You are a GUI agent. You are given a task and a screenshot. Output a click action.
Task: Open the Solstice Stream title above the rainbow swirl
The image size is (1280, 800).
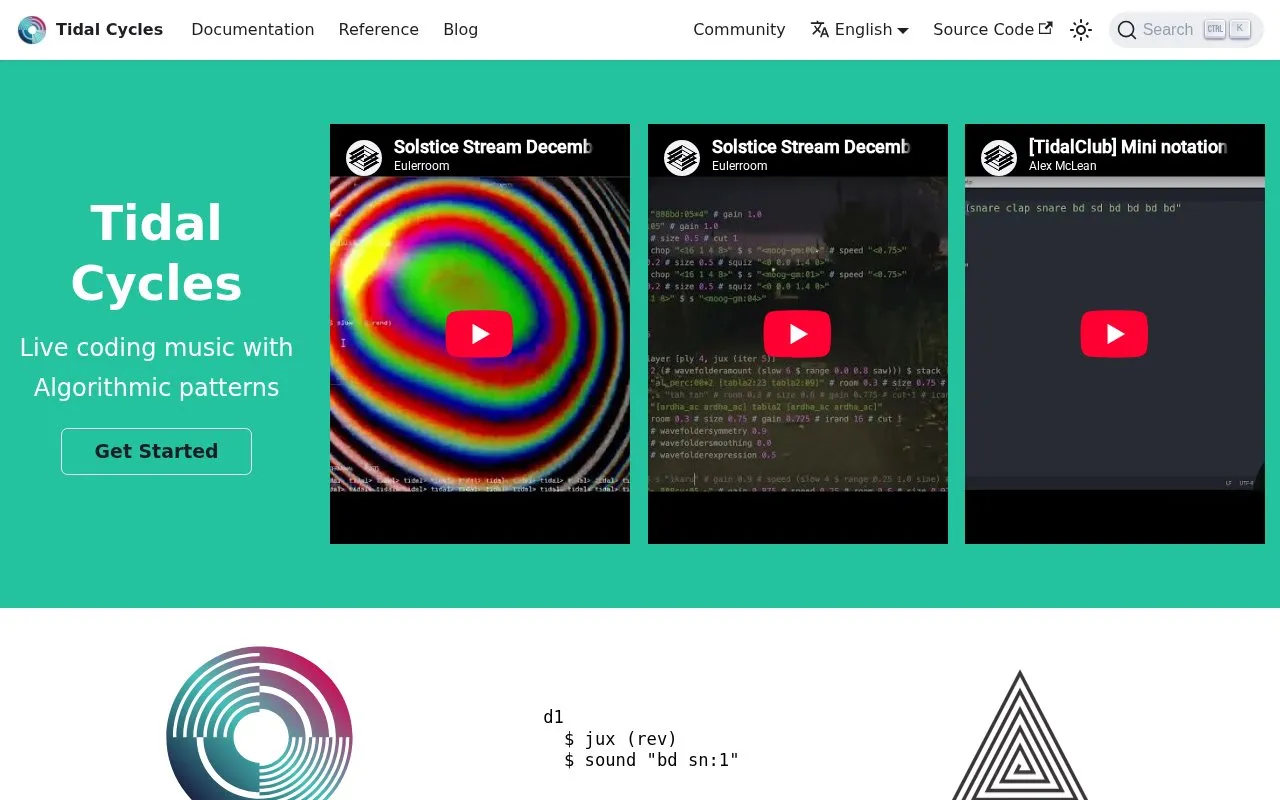coord(493,147)
